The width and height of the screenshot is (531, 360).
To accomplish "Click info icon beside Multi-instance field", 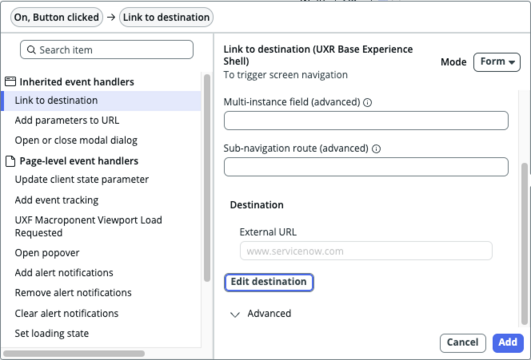I will 367,102.
